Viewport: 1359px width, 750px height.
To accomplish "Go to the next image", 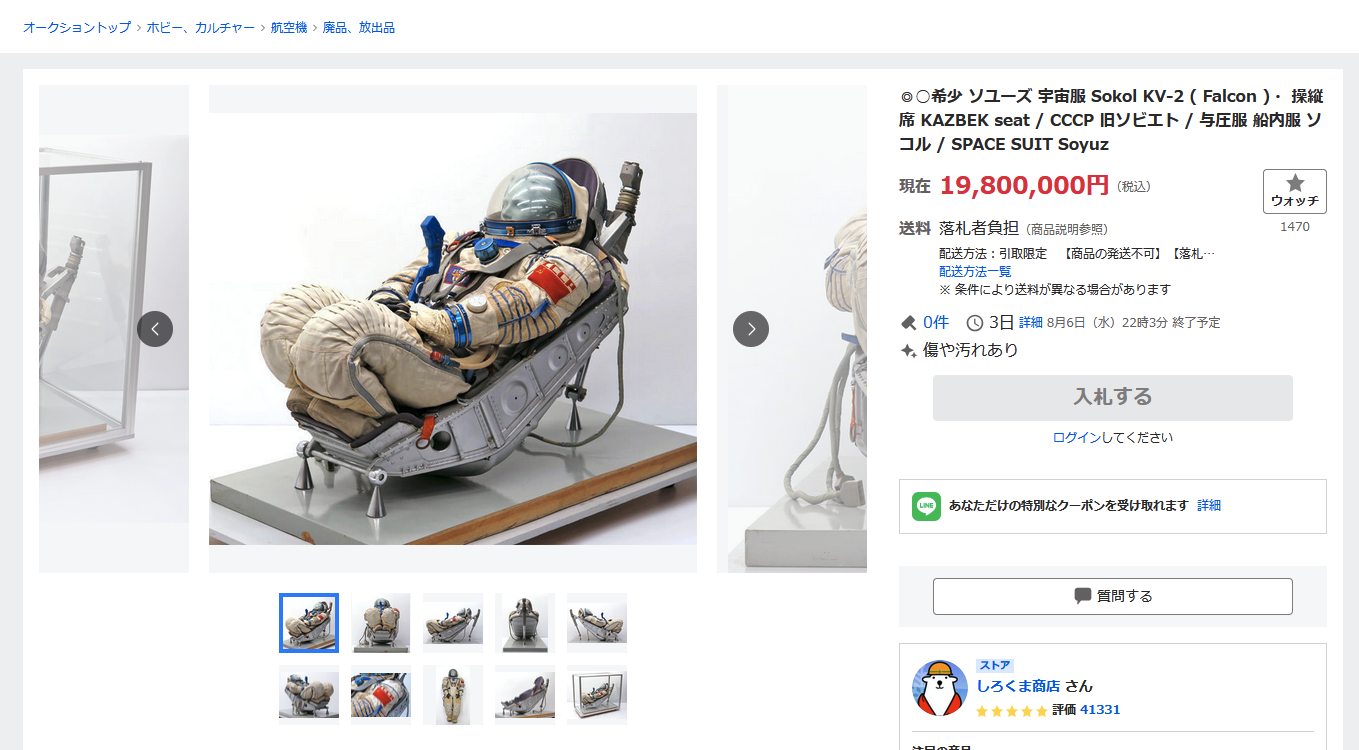I will 751,329.
